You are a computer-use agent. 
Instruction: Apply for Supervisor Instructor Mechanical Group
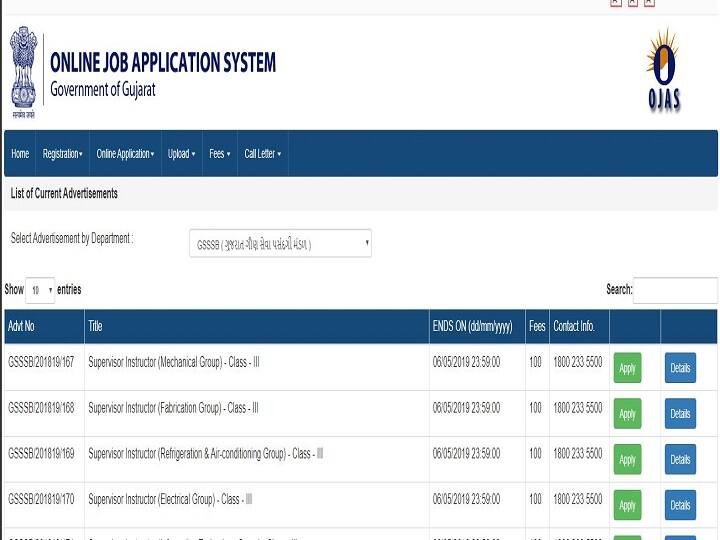coord(627,368)
